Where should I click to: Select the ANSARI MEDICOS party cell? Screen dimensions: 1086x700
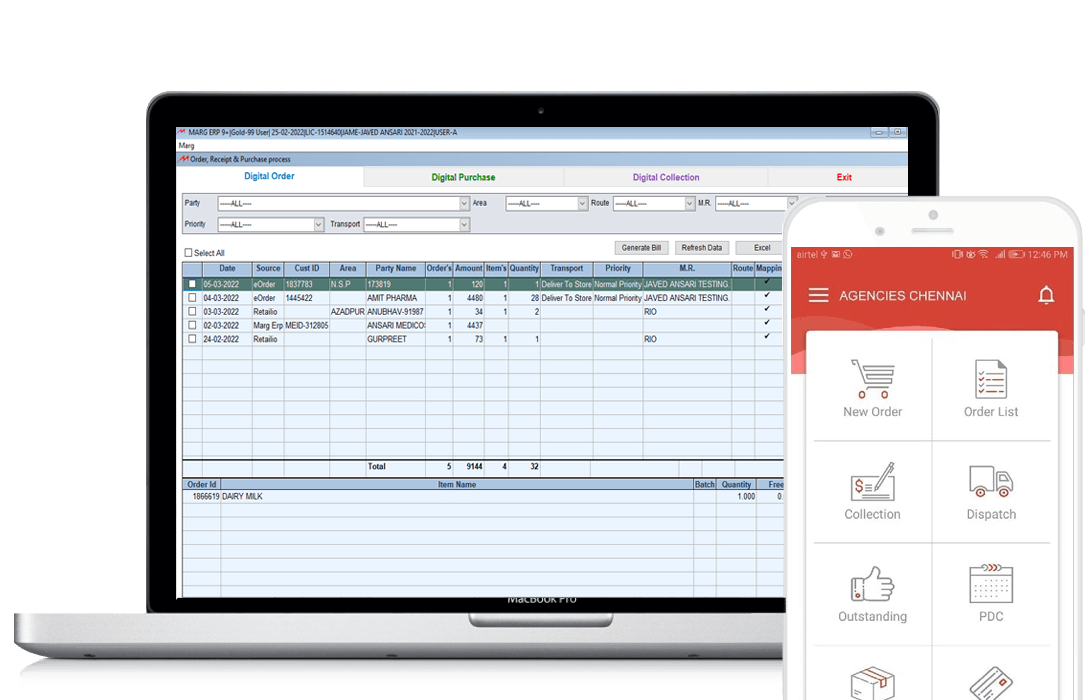[x=395, y=325]
